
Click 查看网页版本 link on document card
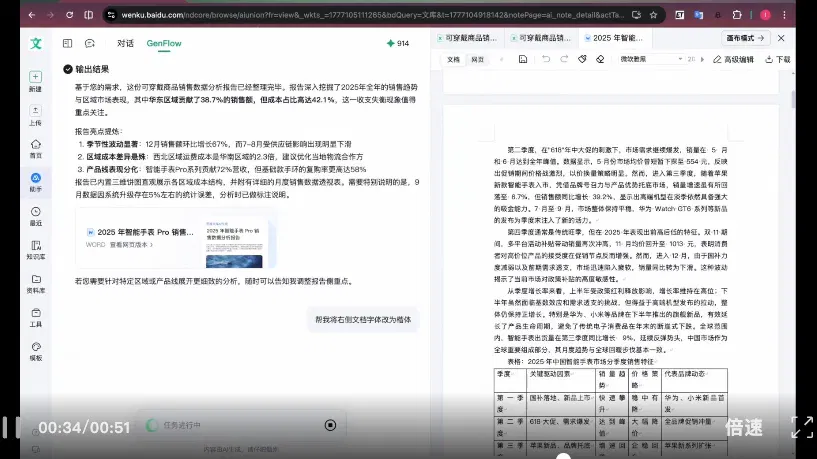coord(131,244)
